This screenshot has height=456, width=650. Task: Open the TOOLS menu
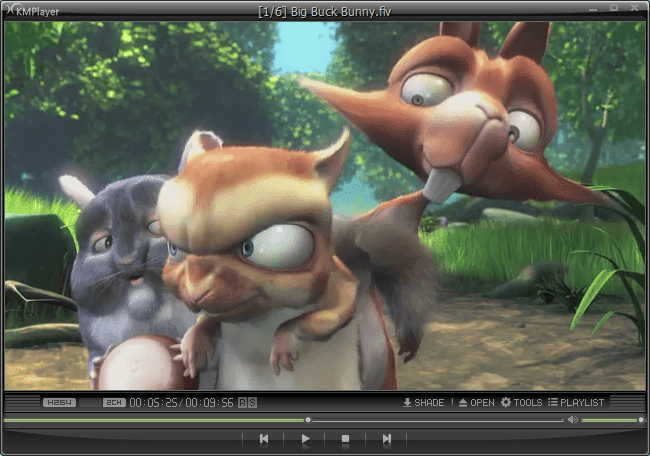[x=521, y=403]
